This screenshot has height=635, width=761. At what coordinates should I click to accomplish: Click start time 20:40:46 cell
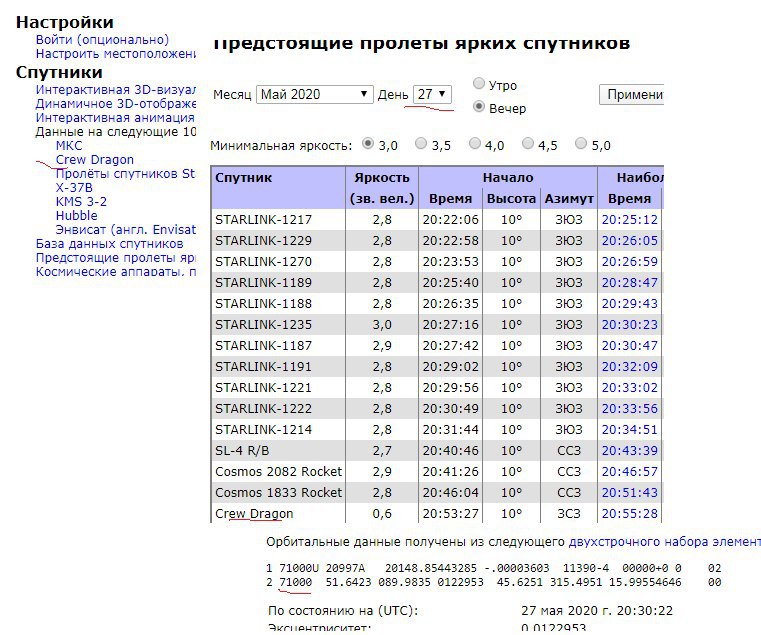tap(450, 451)
